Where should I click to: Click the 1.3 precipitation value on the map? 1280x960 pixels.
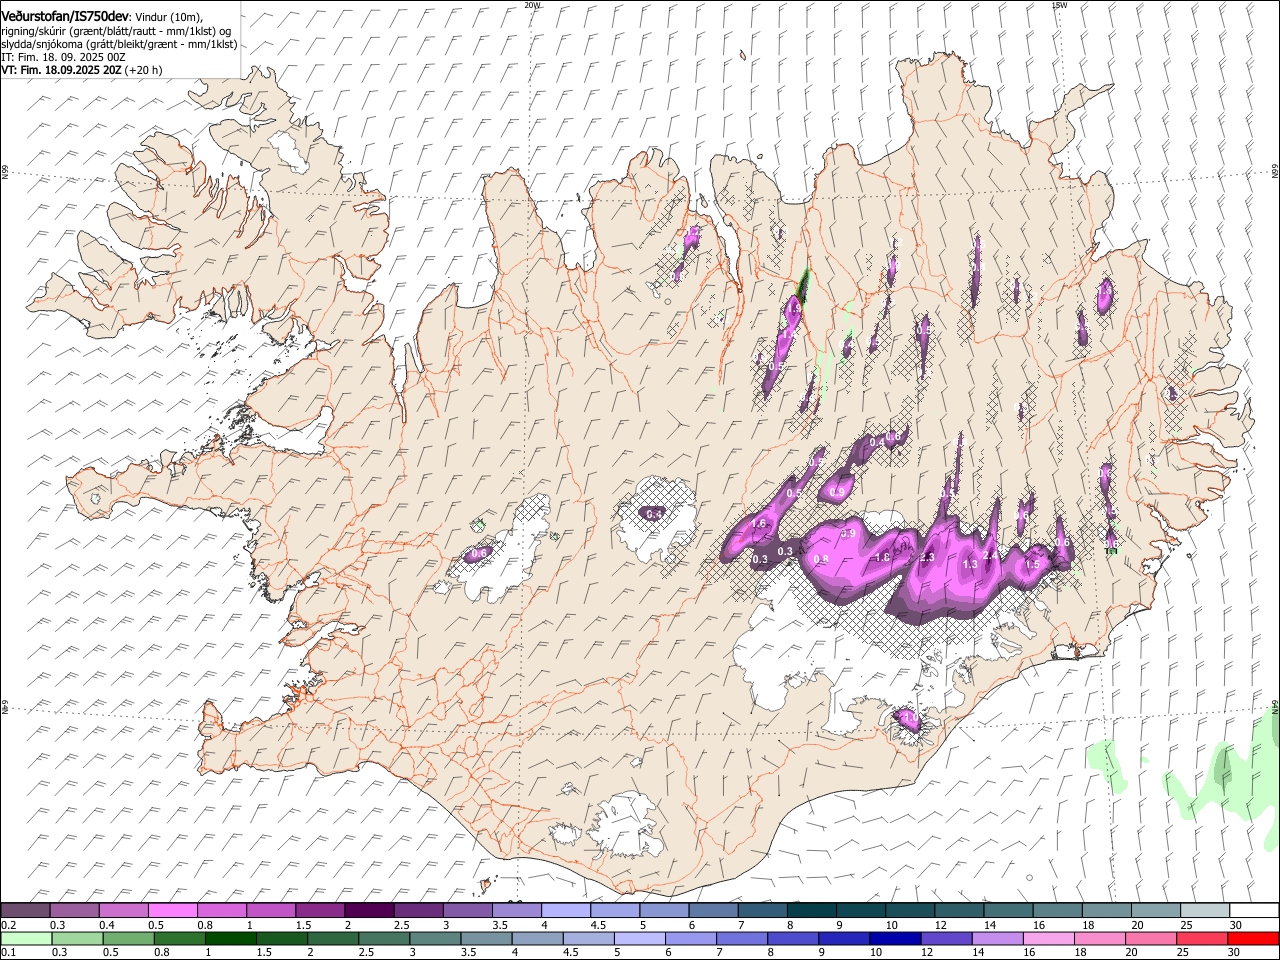(x=969, y=565)
